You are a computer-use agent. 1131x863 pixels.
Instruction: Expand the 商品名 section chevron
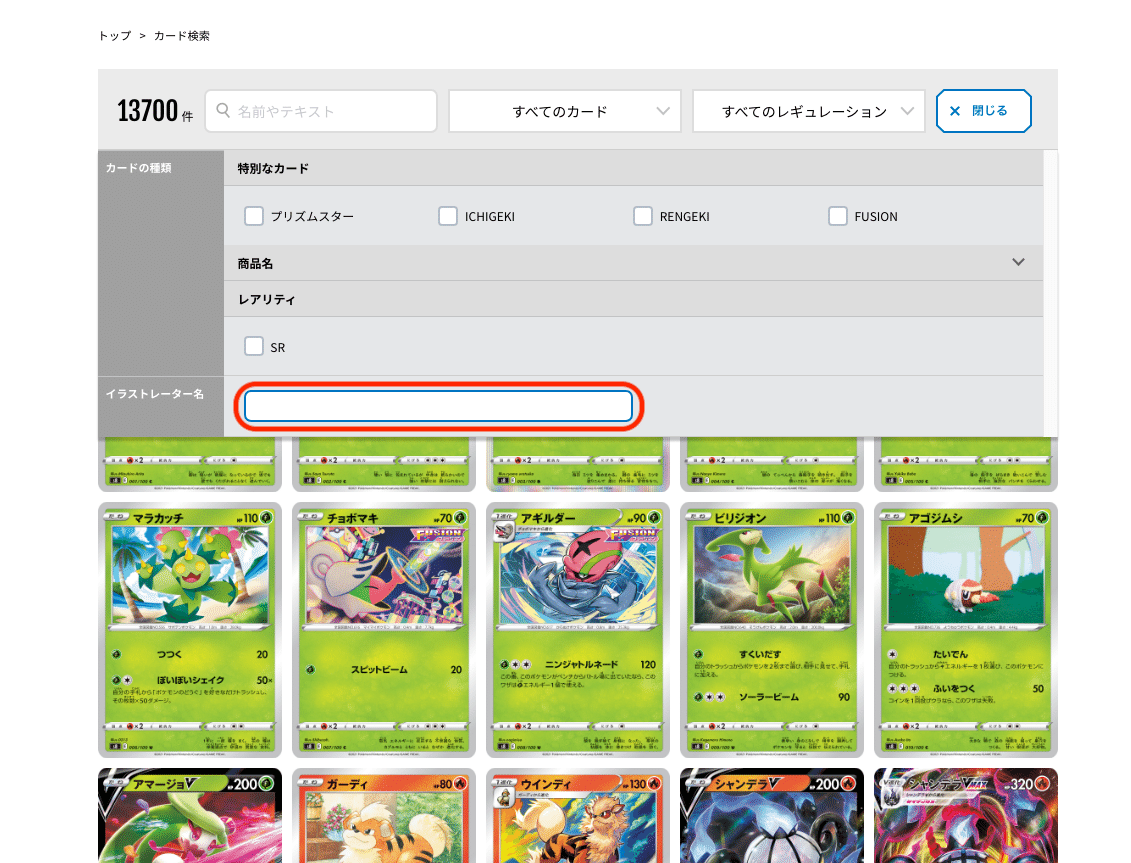[x=1018, y=262]
